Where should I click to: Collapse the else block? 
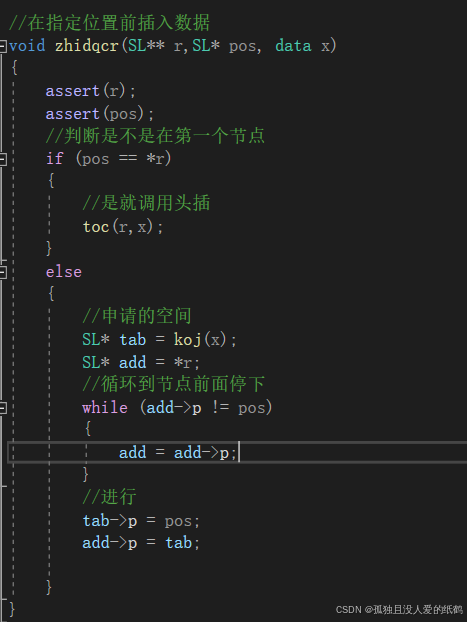3,273
